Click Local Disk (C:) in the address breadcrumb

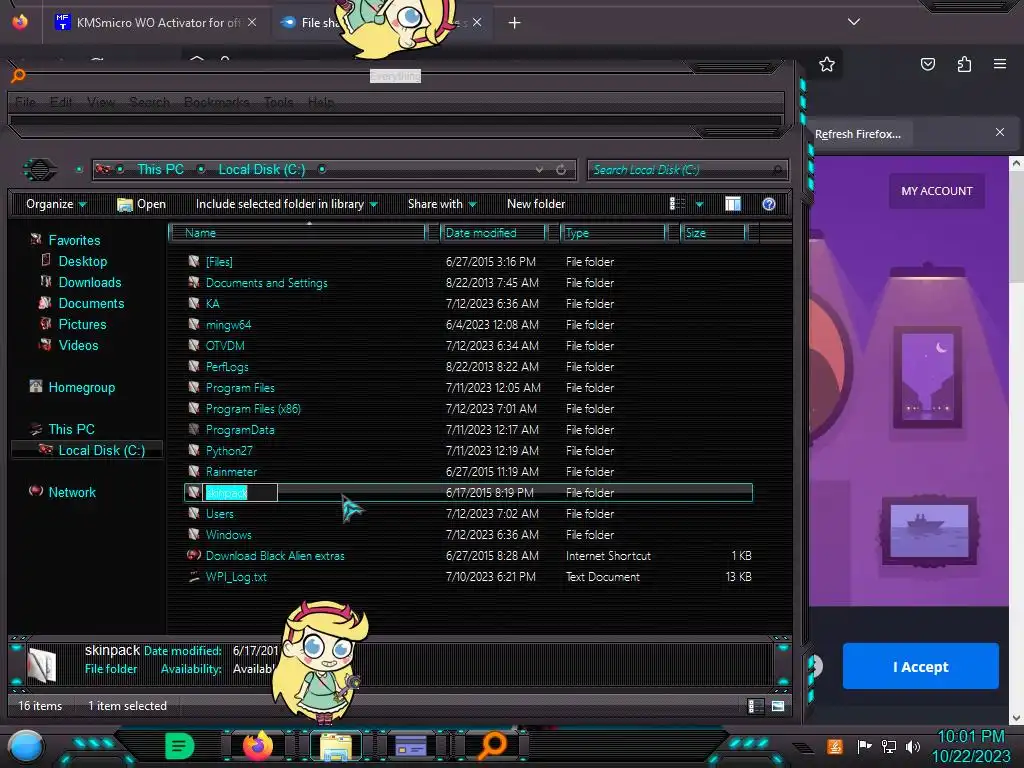[261, 169]
